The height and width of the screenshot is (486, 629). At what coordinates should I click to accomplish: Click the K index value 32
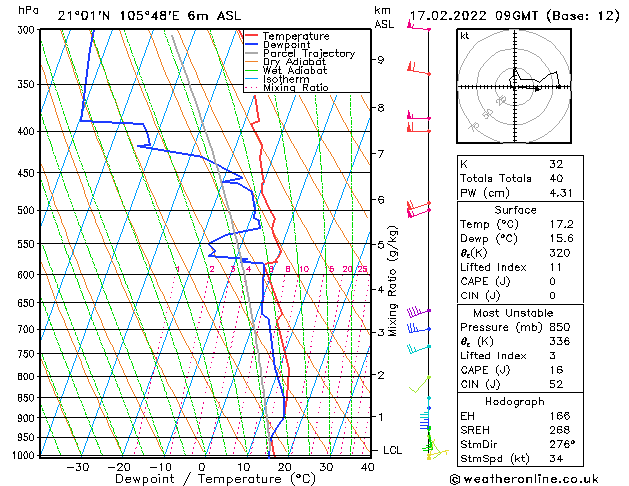[556, 164]
